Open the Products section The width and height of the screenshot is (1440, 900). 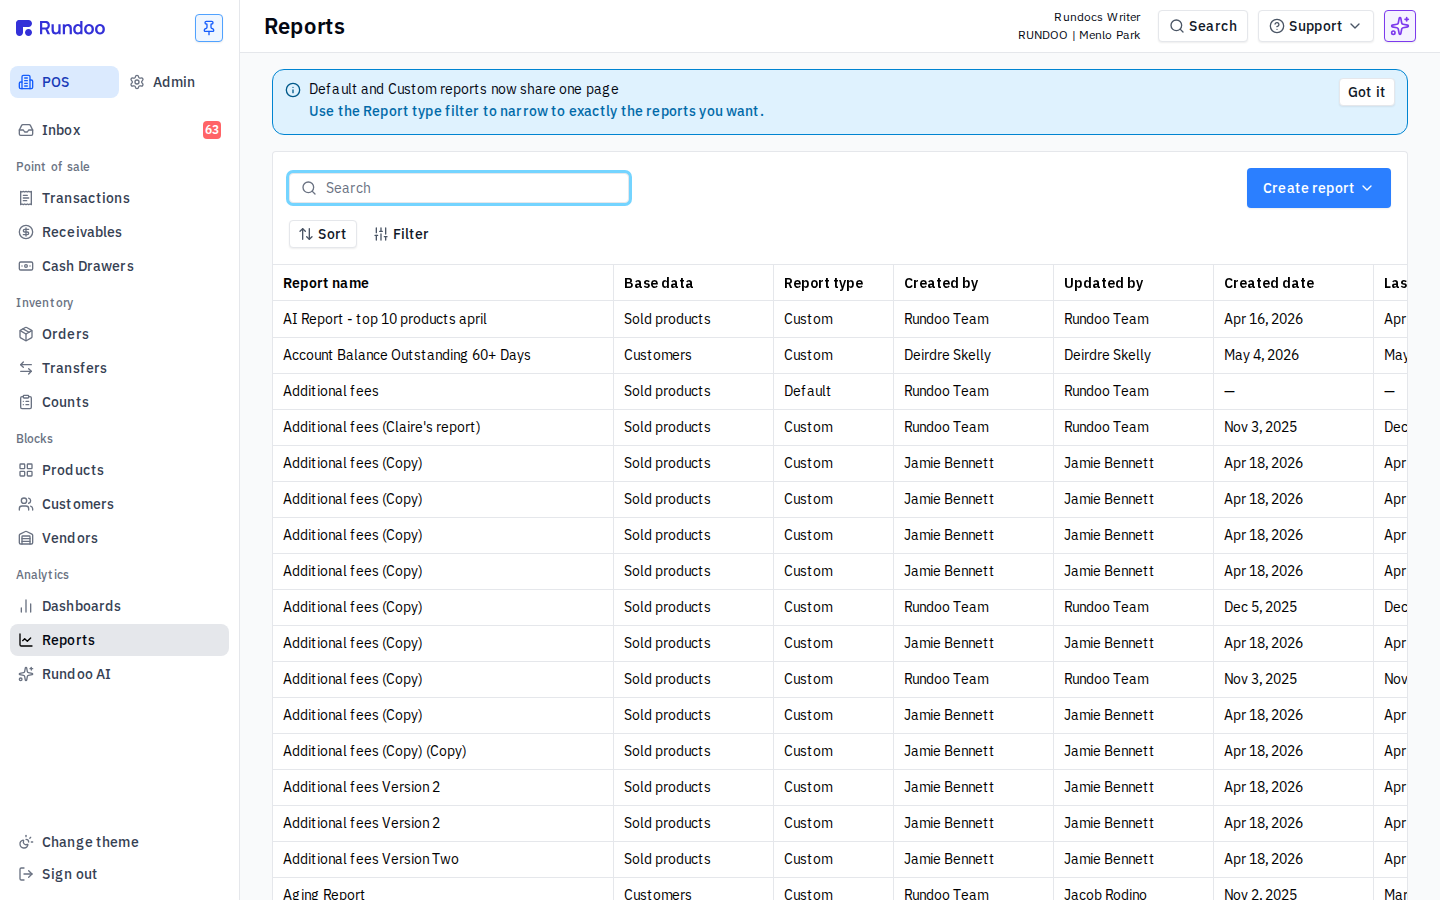coord(119,470)
